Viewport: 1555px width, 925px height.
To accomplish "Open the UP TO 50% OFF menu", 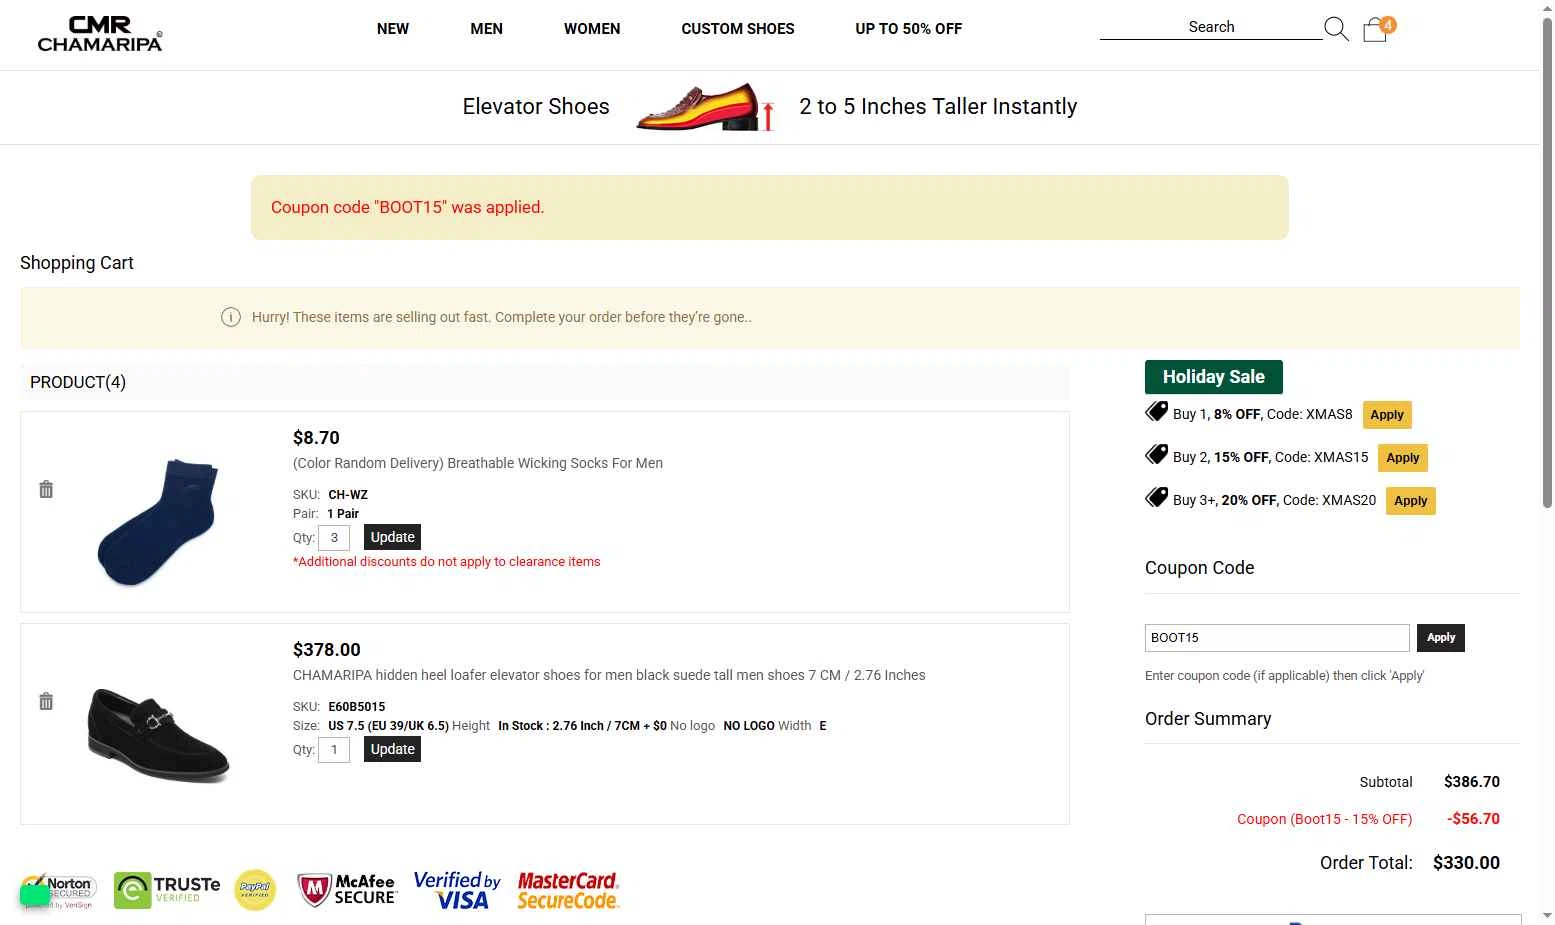I will pos(909,29).
